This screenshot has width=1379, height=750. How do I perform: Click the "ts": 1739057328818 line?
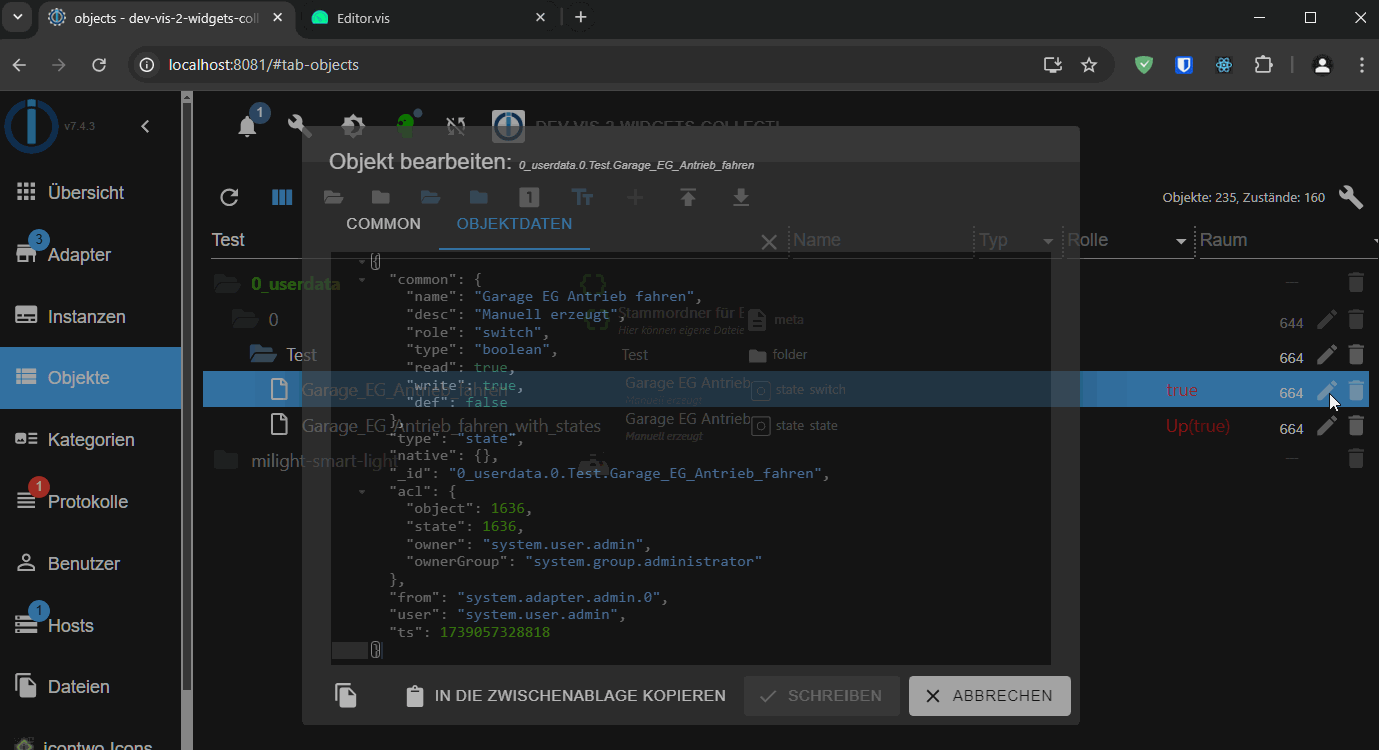(469, 633)
